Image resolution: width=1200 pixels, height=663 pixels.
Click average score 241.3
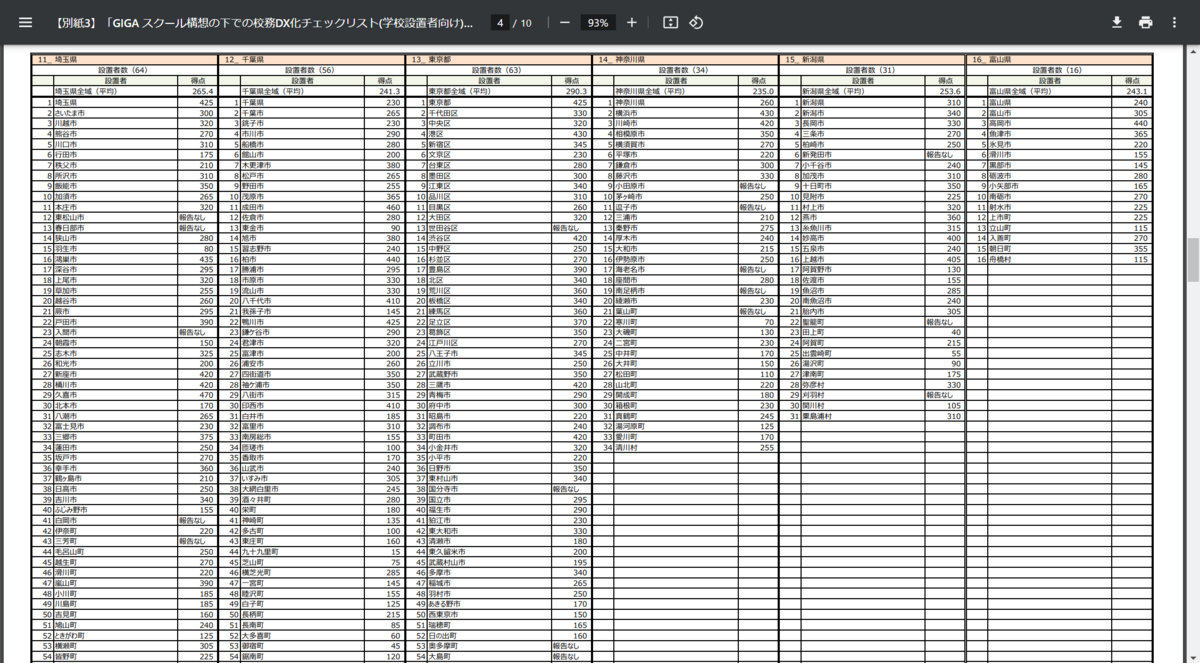coord(389,91)
